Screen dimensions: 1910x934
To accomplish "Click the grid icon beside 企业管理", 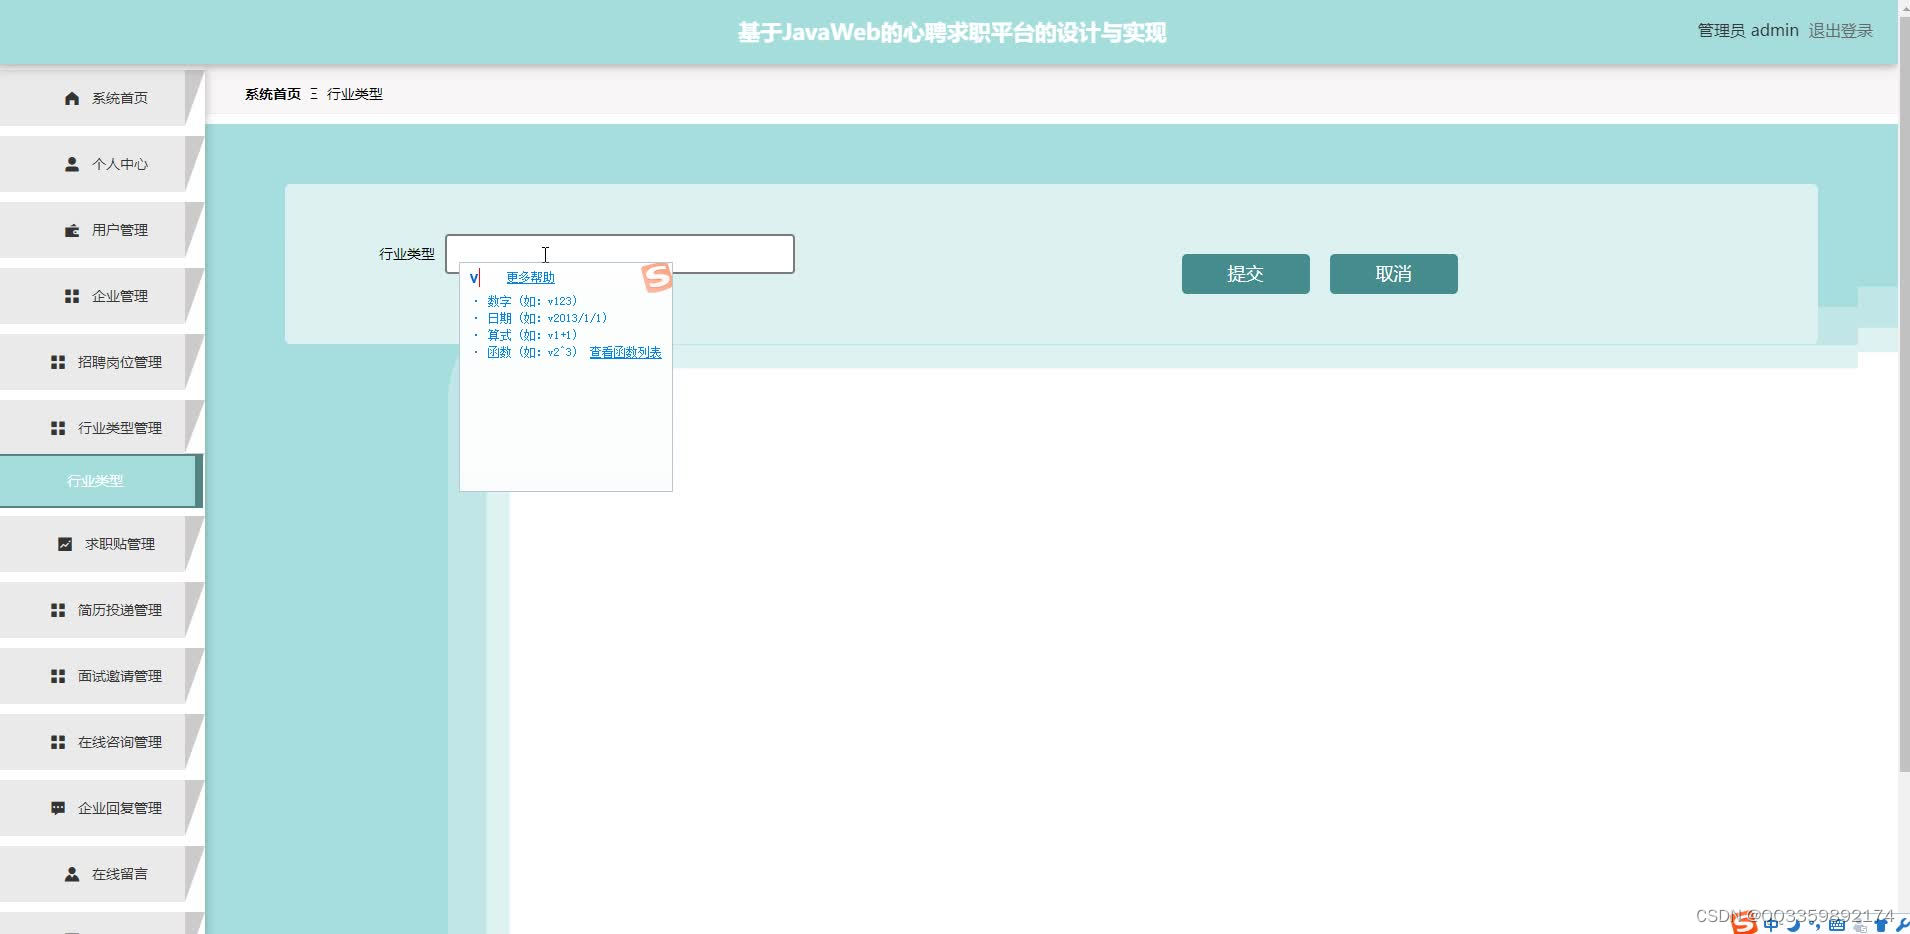I will 72,296.
